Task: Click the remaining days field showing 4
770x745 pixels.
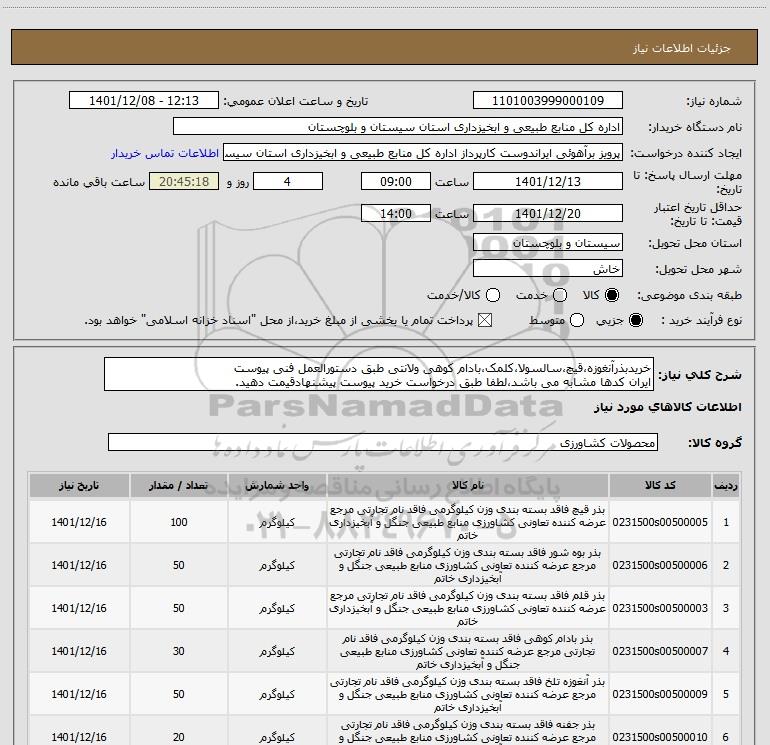Action: point(288,181)
